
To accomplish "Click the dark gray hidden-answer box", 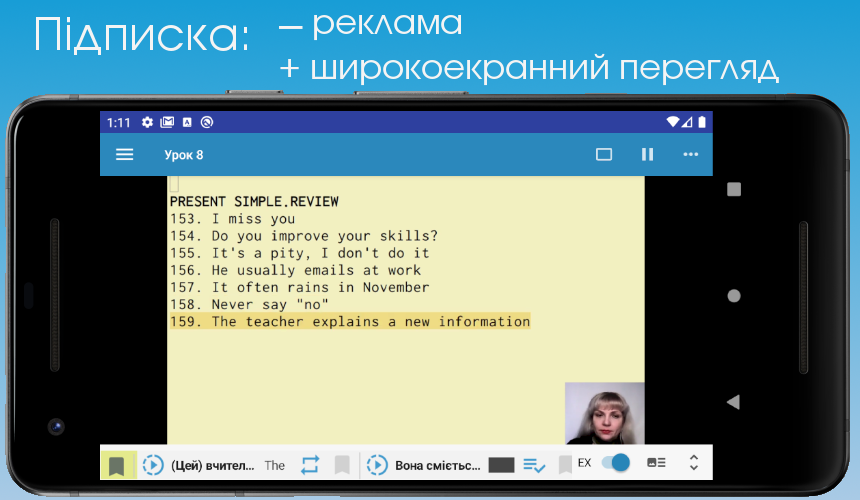I will (501, 465).
